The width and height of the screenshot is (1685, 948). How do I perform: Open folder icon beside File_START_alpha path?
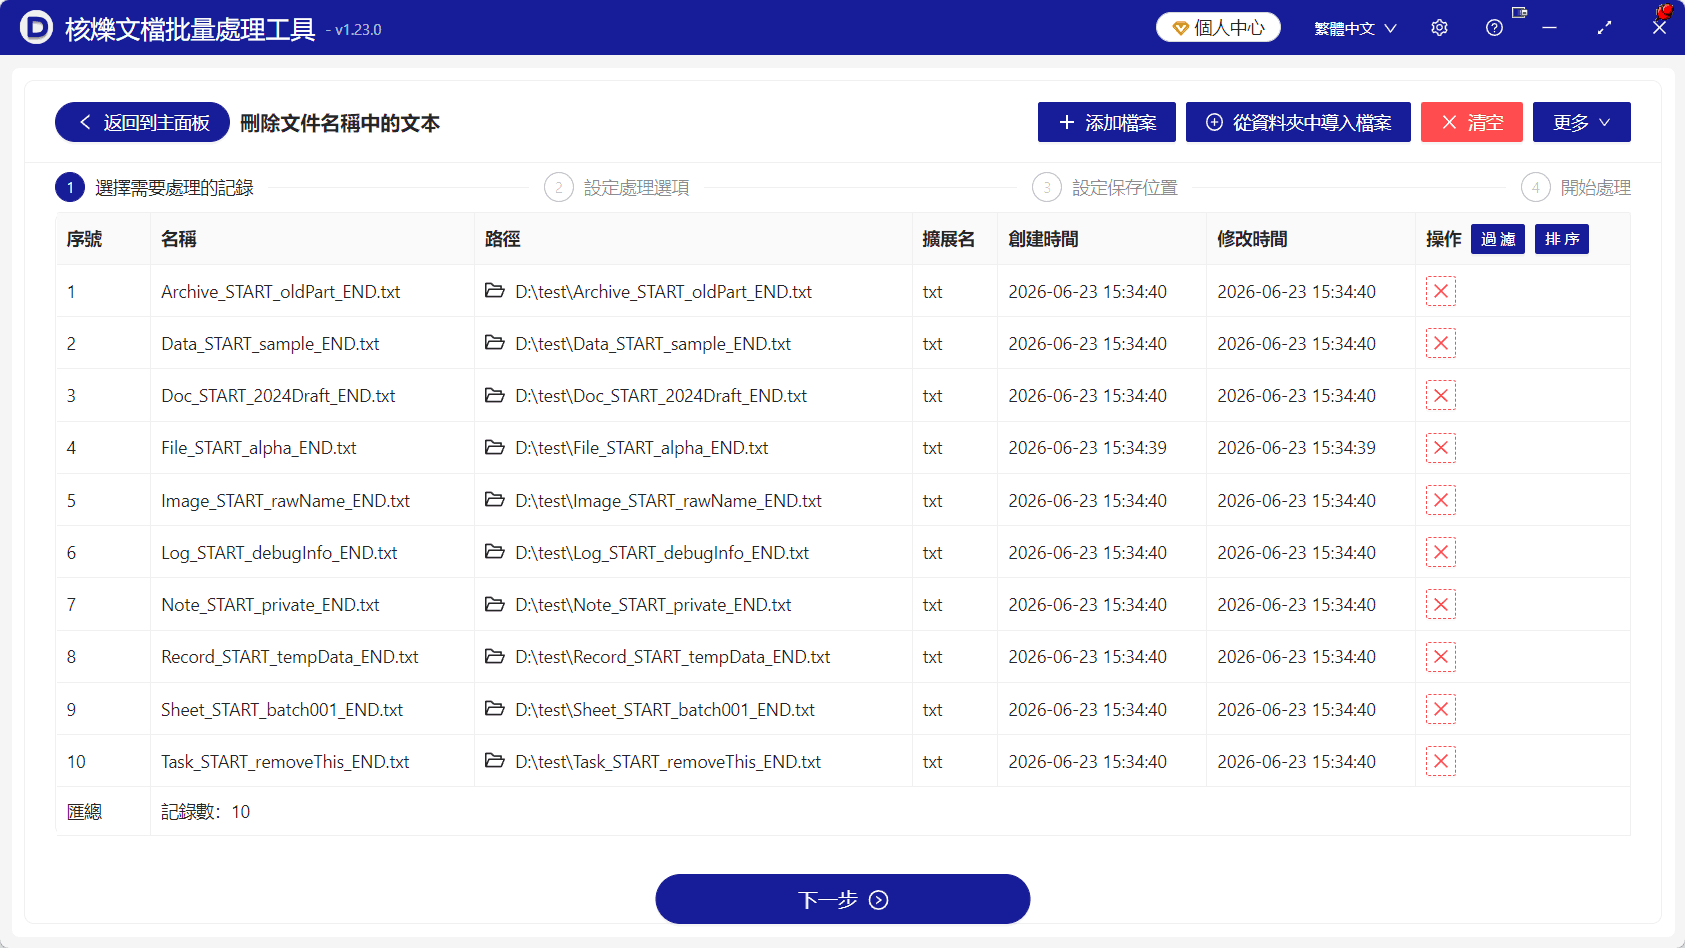pos(494,447)
